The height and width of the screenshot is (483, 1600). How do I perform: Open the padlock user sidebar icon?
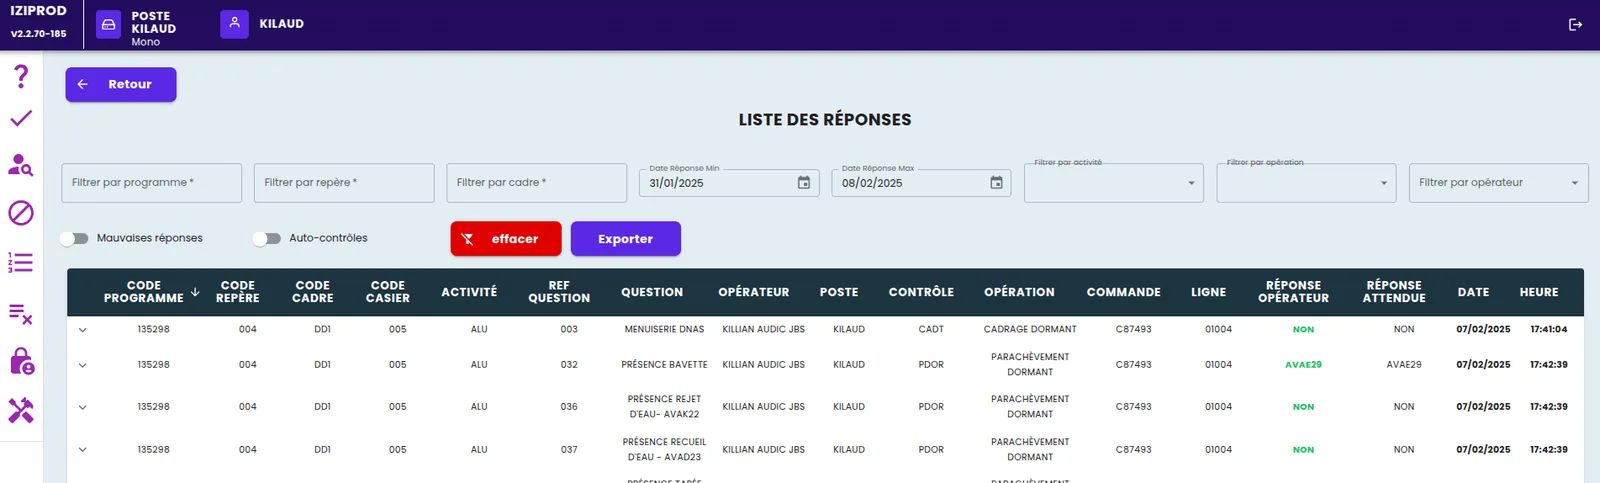click(21, 361)
